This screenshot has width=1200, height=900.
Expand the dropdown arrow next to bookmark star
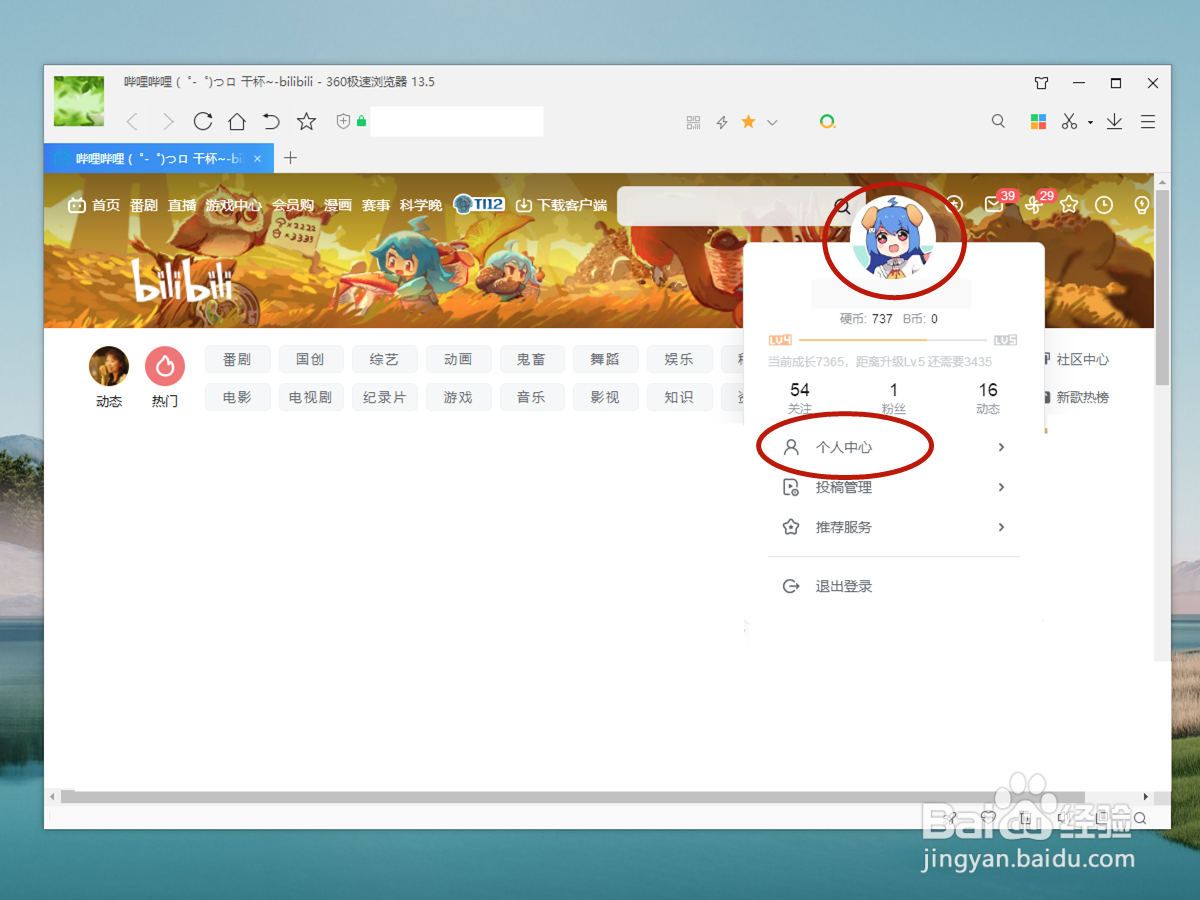click(x=772, y=122)
